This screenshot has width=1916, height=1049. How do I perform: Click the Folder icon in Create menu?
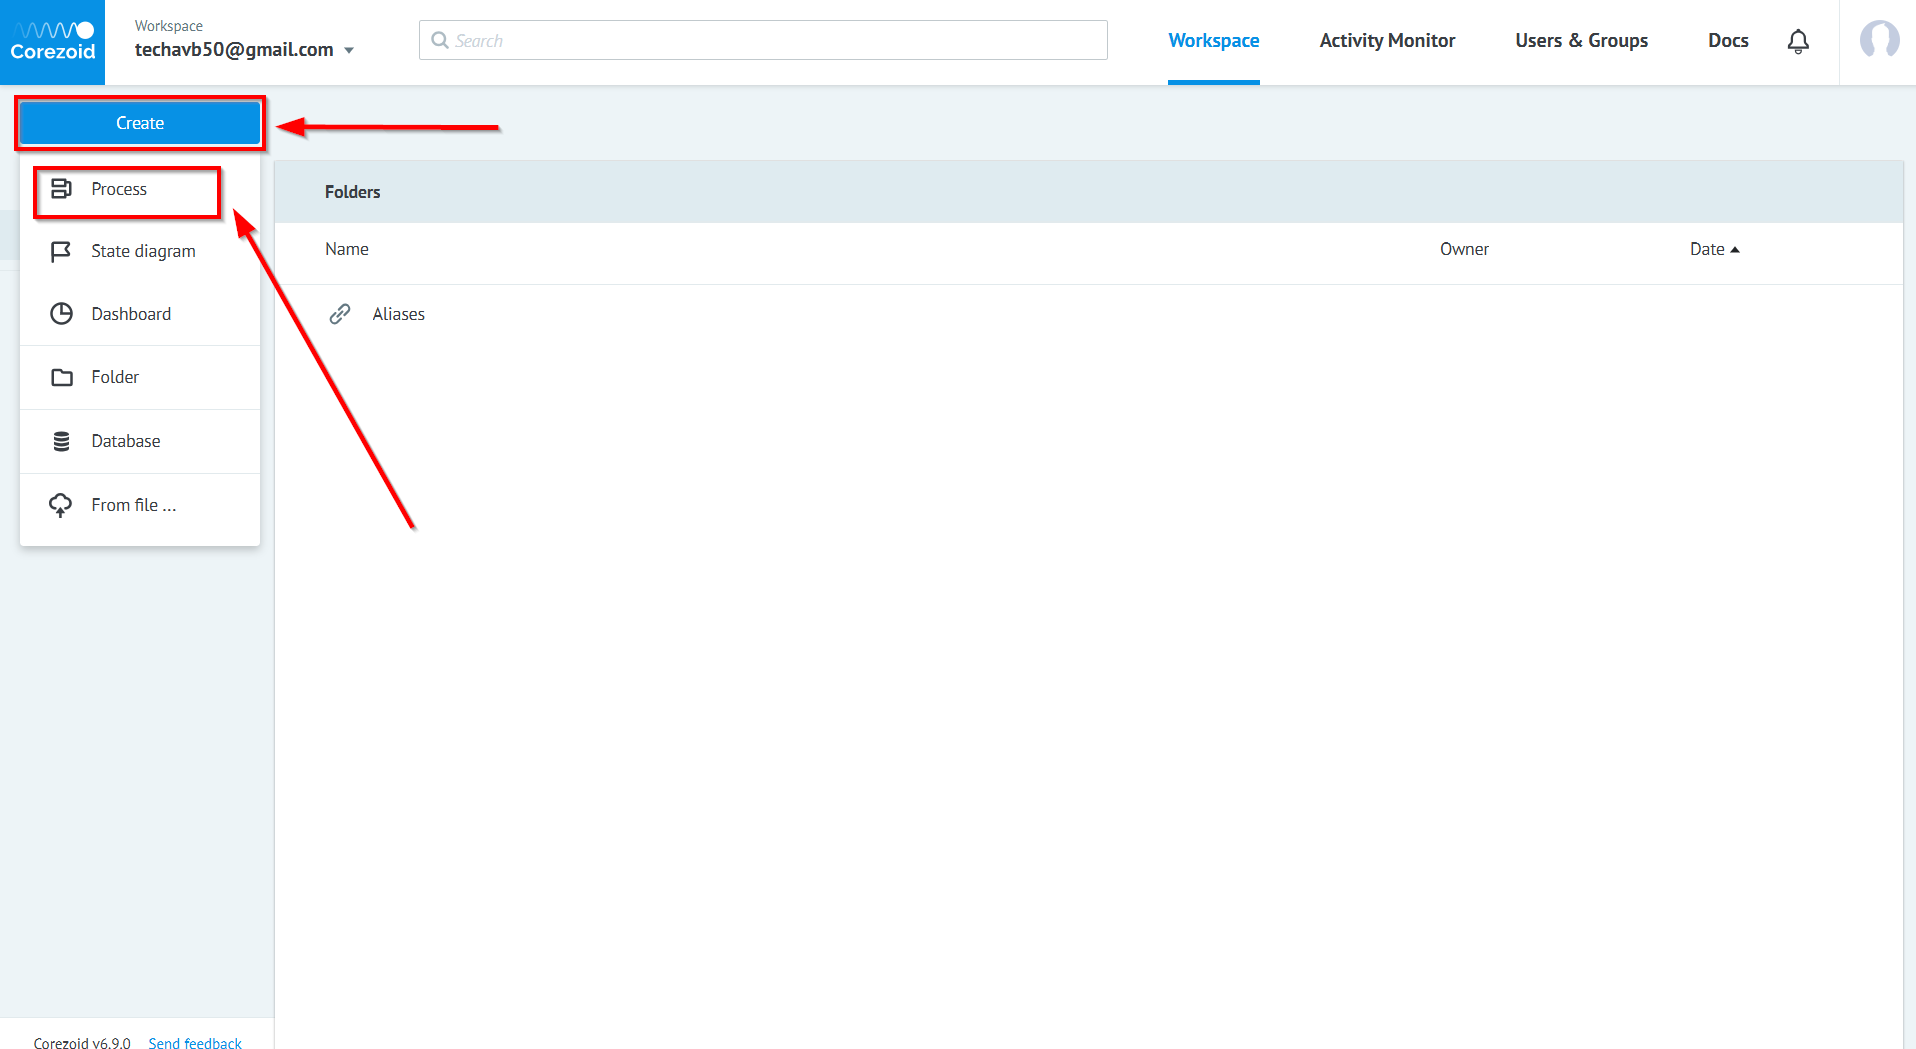[61, 377]
